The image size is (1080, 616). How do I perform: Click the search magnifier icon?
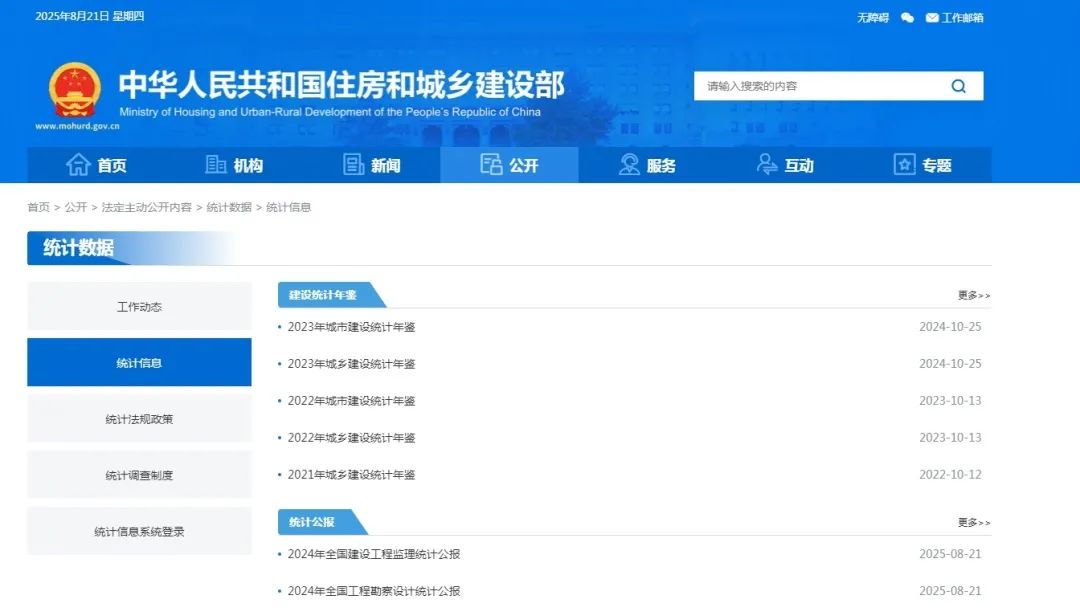pos(958,86)
